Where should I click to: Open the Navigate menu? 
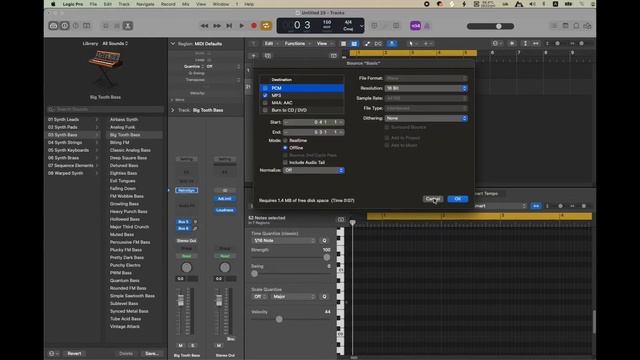pos(145,4)
